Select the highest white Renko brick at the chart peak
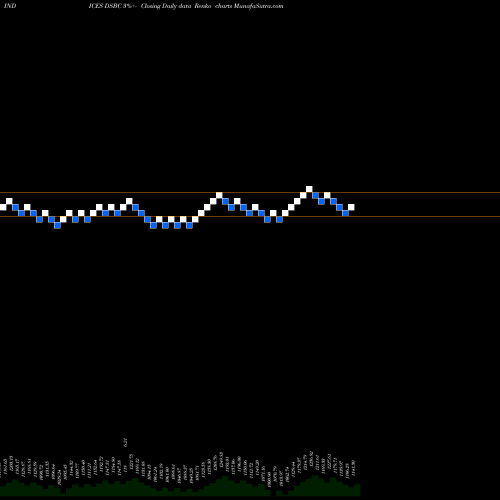Viewport: 500px width, 500px height. point(309,189)
